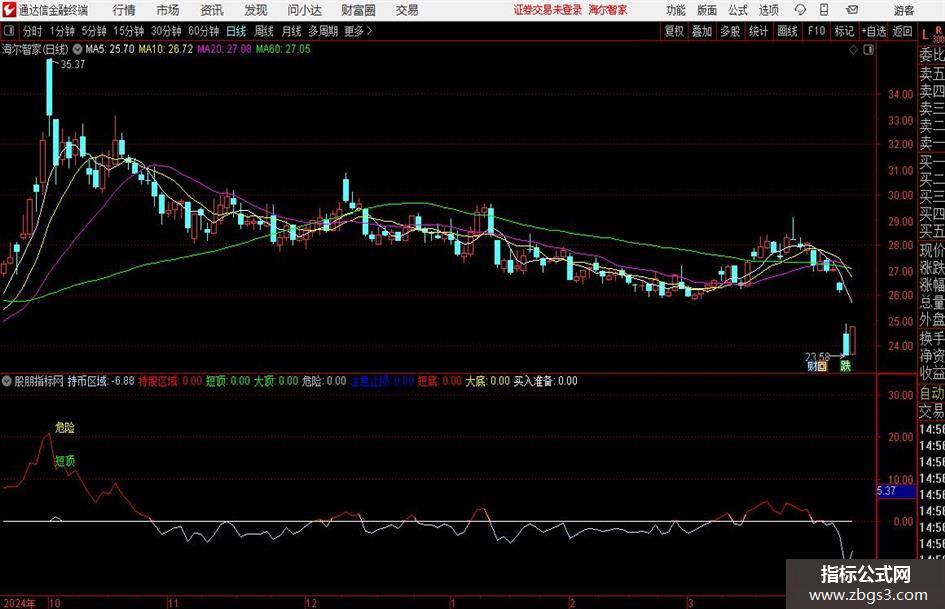Switch to the 15分钟 period tab
This screenshot has height=609, width=945.
(x=128, y=31)
